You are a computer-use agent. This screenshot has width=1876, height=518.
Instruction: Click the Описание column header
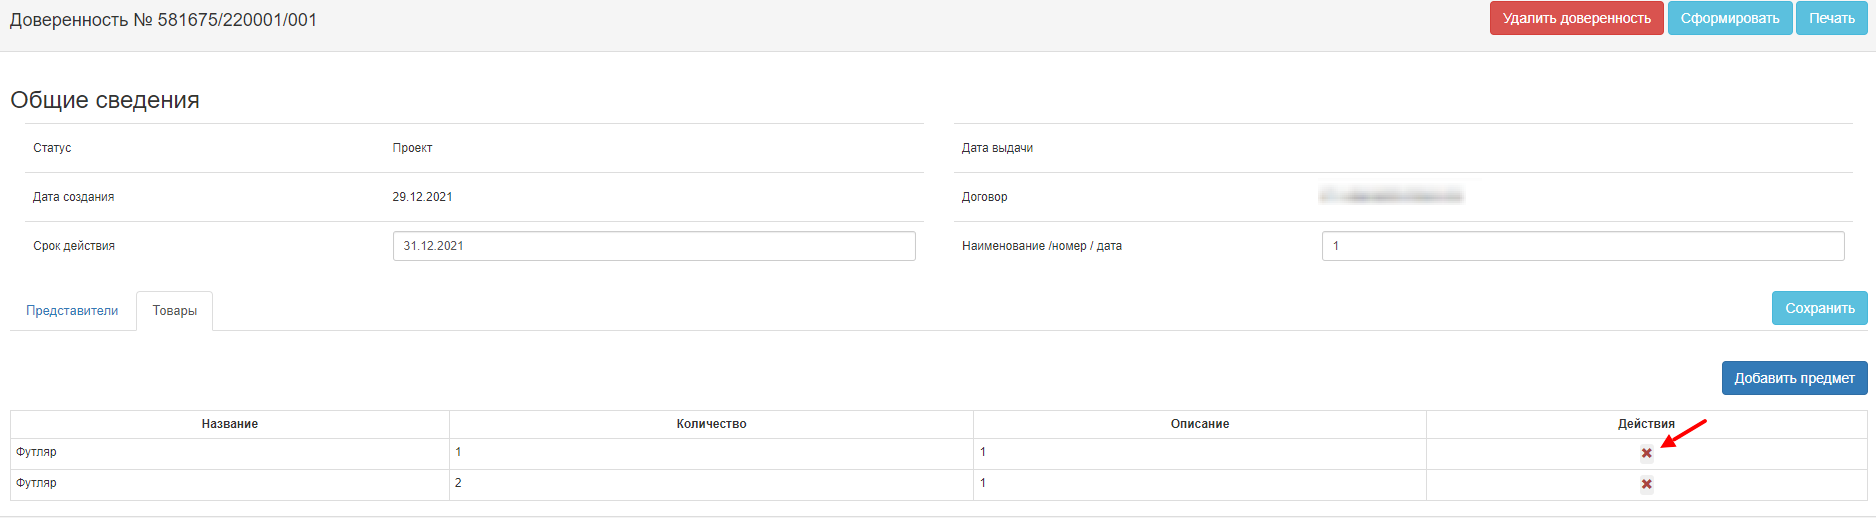1199,424
